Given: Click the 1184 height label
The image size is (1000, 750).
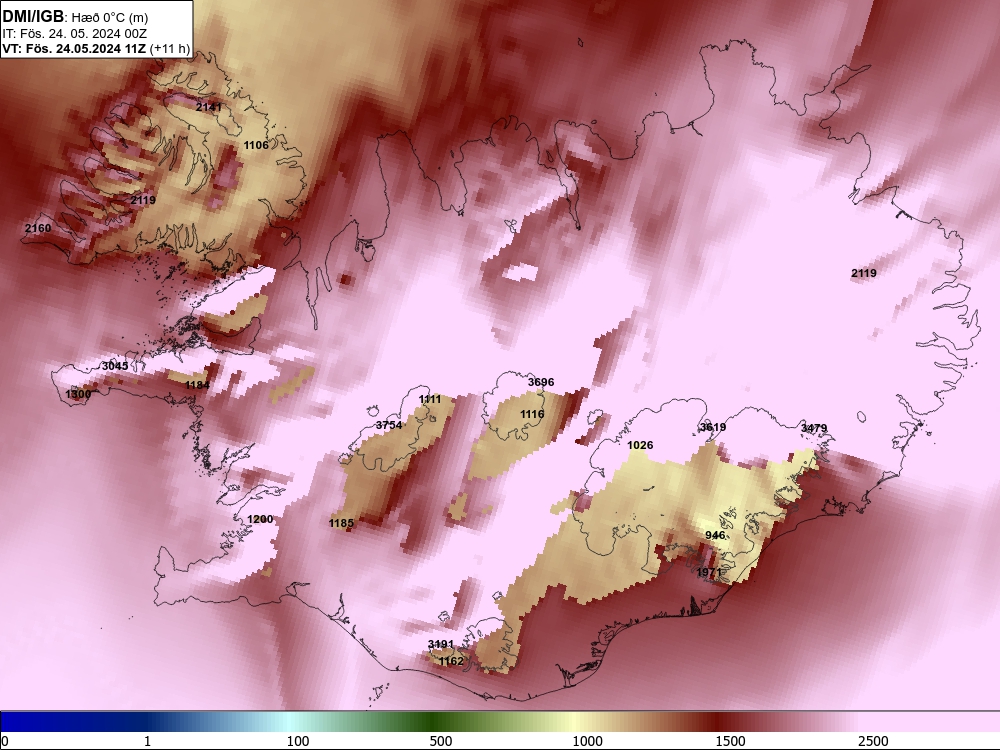Looking at the screenshot, I should click(197, 385).
